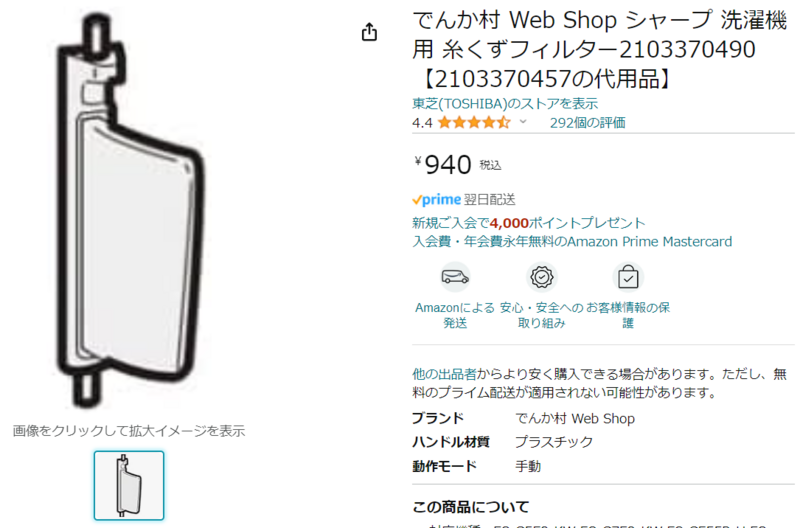This screenshot has height=528, width=800.
Task: Click 他の出品者 other sellers link
Action: coord(444,374)
